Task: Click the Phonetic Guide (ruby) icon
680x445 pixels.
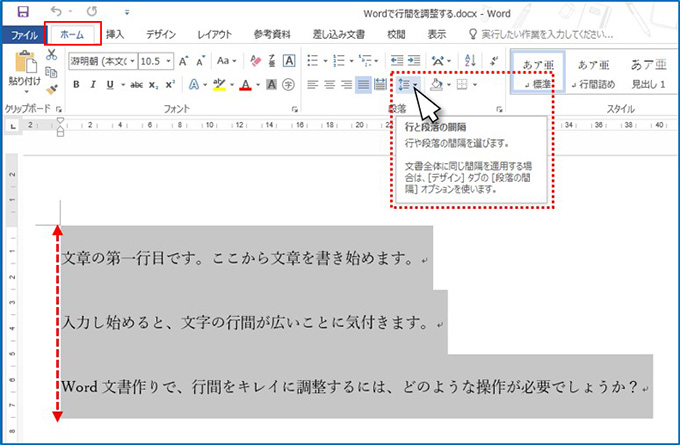Action: [272, 61]
